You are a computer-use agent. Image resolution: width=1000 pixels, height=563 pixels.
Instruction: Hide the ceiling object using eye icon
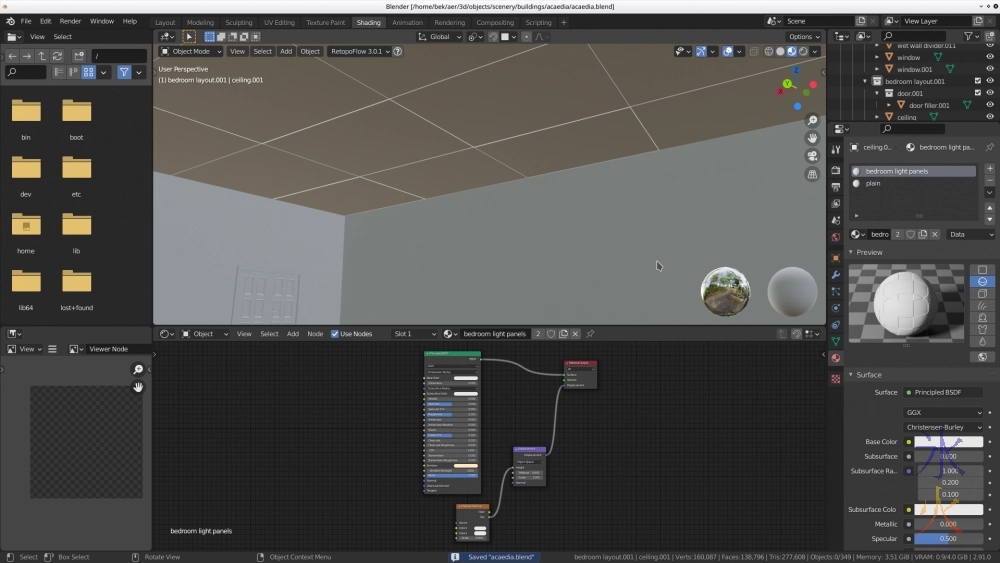pyautogui.click(x=990, y=117)
